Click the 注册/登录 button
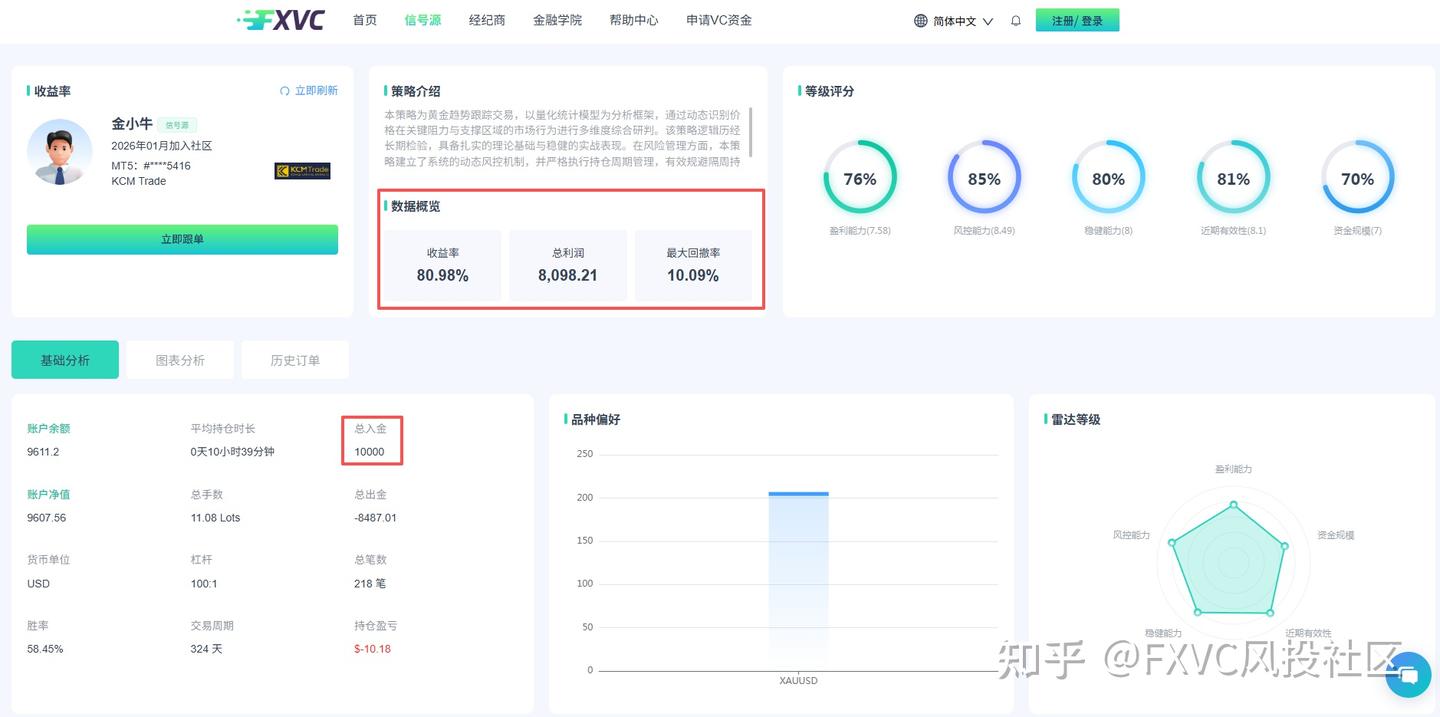1440x717 pixels. pos(1077,19)
